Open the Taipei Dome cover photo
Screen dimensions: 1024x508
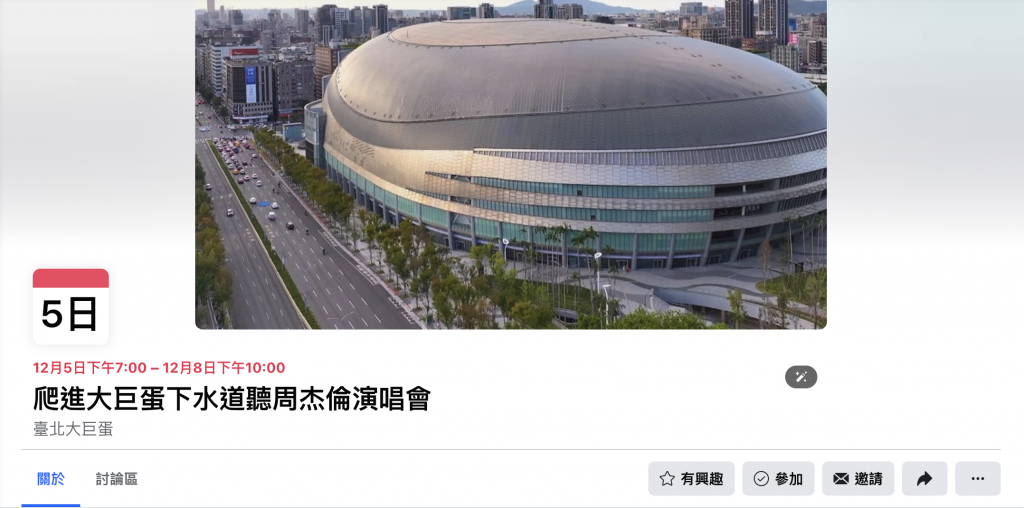tap(511, 164)
